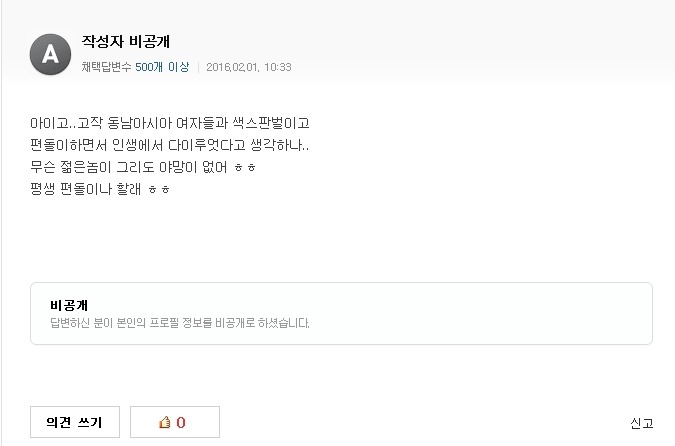Viewport: 675px width, 446px height.
Task: Click the first answer line starting with 아이고
Action: 170,123
